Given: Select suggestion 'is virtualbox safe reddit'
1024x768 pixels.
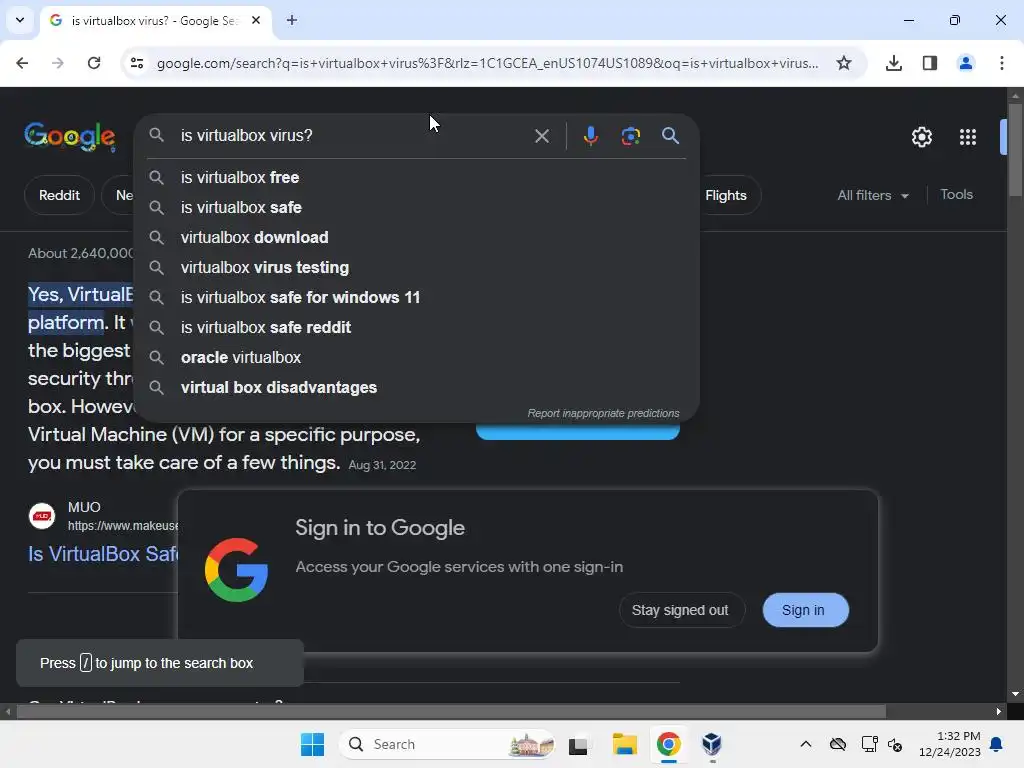Looking at the screenshot, I should [416, 328].
